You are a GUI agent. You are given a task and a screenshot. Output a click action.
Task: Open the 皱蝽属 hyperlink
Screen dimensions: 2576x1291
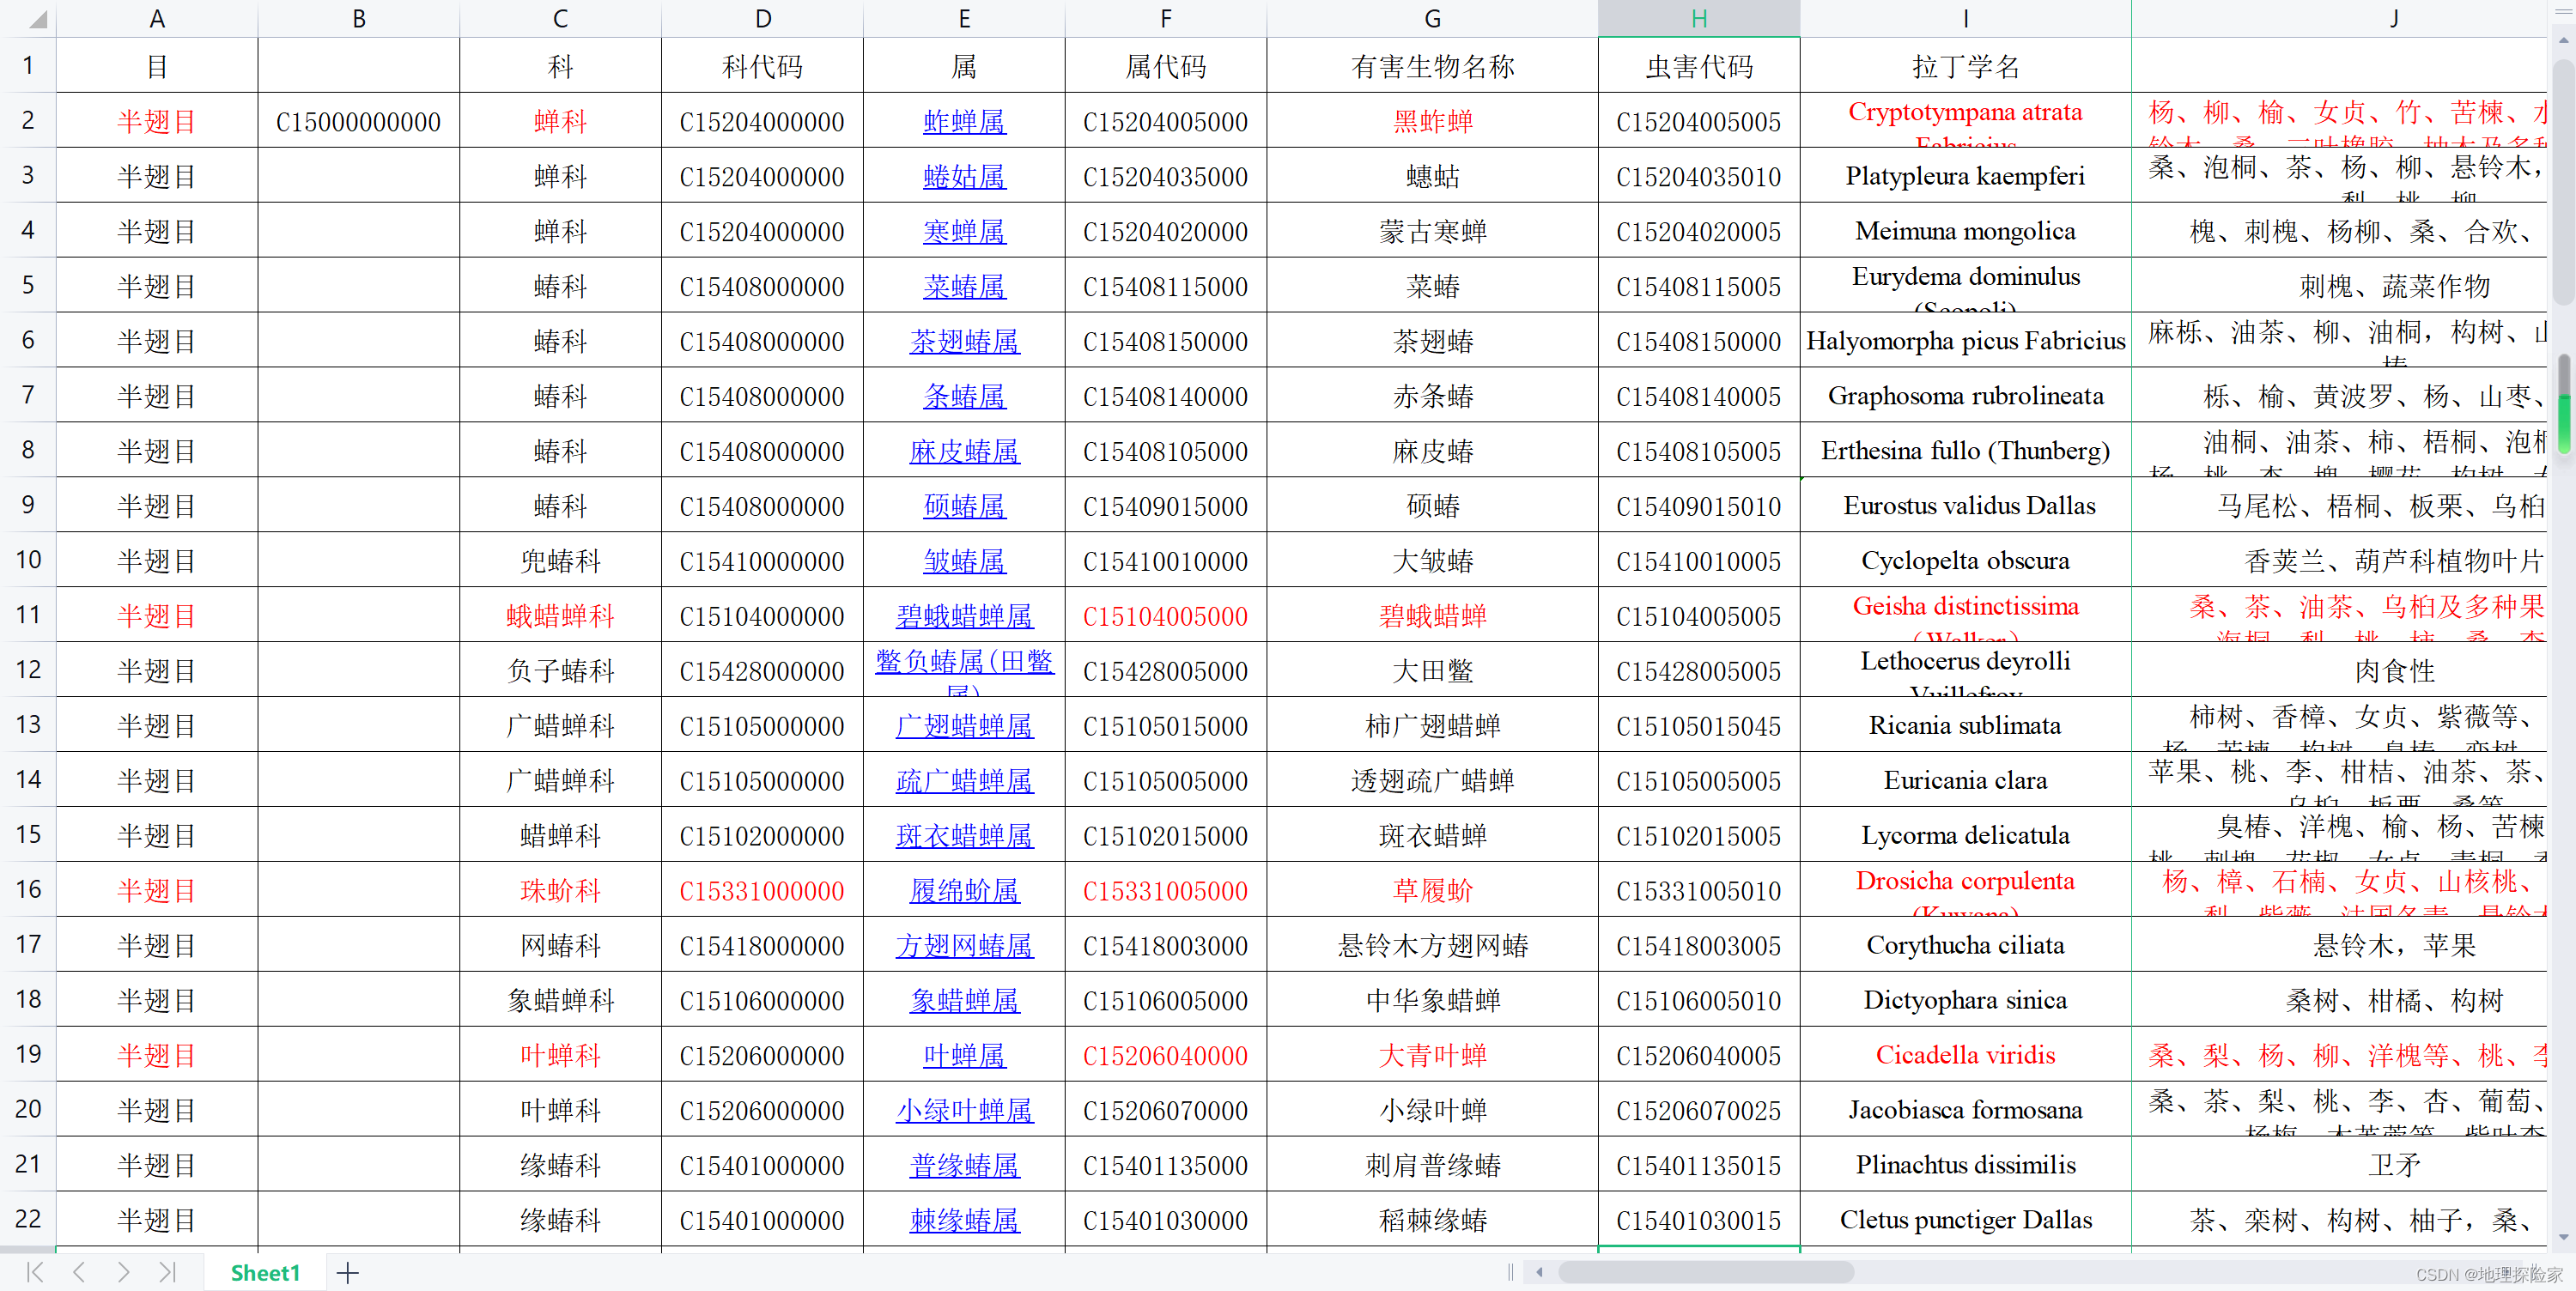964,562
